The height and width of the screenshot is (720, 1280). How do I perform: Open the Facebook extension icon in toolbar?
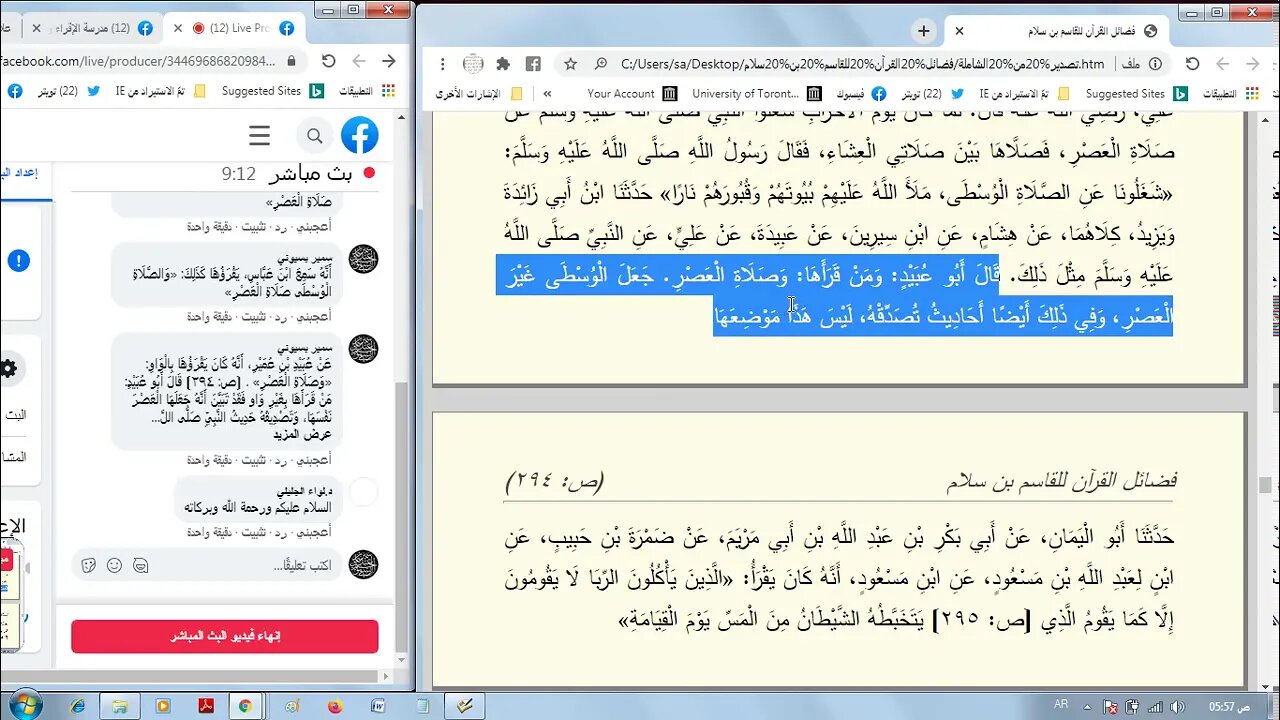point(533,64)
